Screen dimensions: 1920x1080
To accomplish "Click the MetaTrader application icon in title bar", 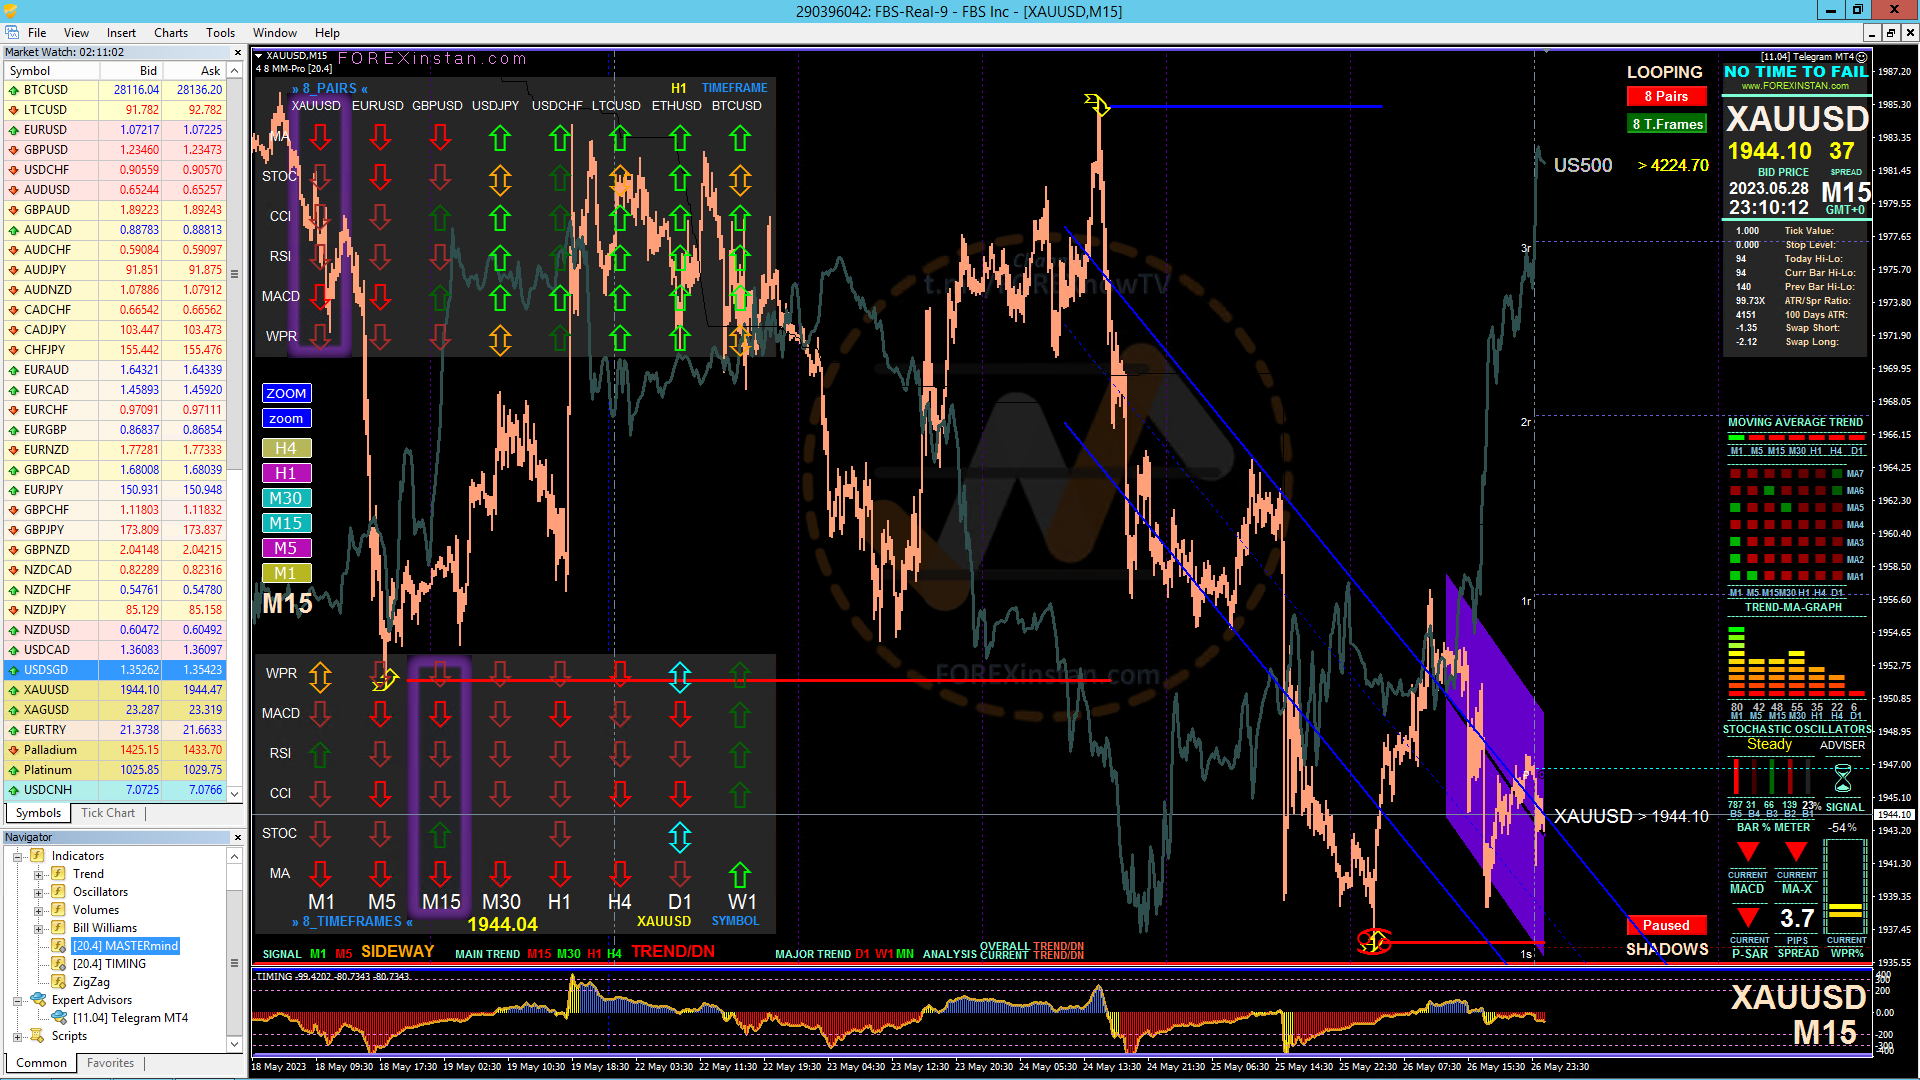I will [x=11, y=11].
